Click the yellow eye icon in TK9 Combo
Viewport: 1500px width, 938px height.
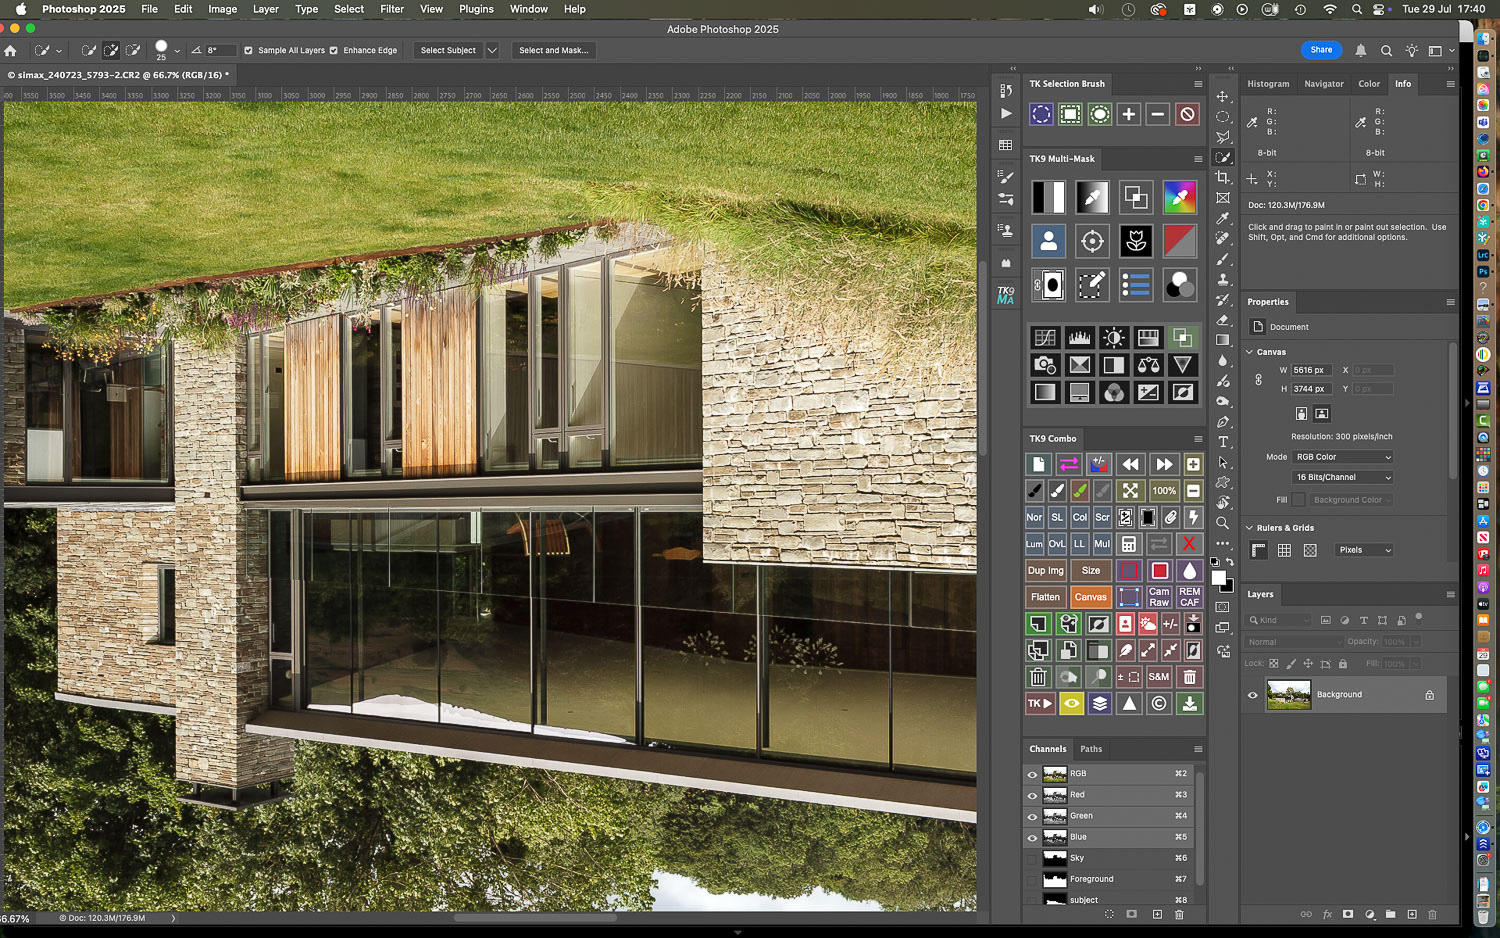pyautogui.click(x=1071, y=703)
